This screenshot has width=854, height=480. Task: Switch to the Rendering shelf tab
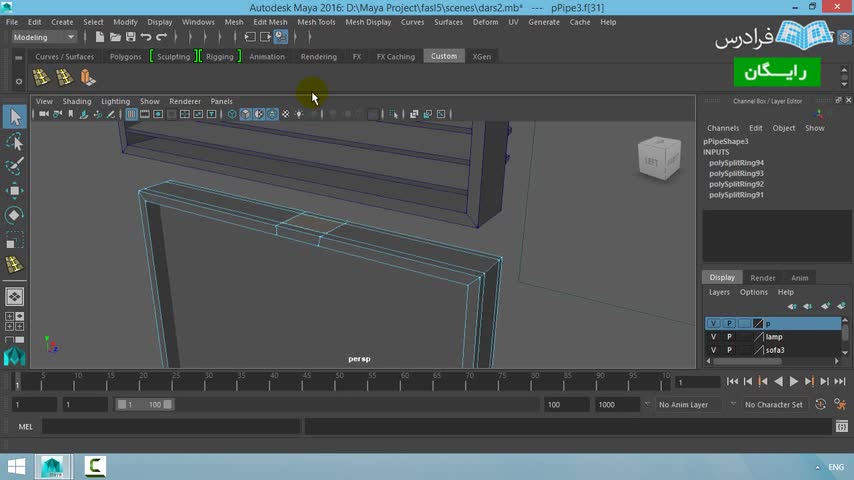319,57
